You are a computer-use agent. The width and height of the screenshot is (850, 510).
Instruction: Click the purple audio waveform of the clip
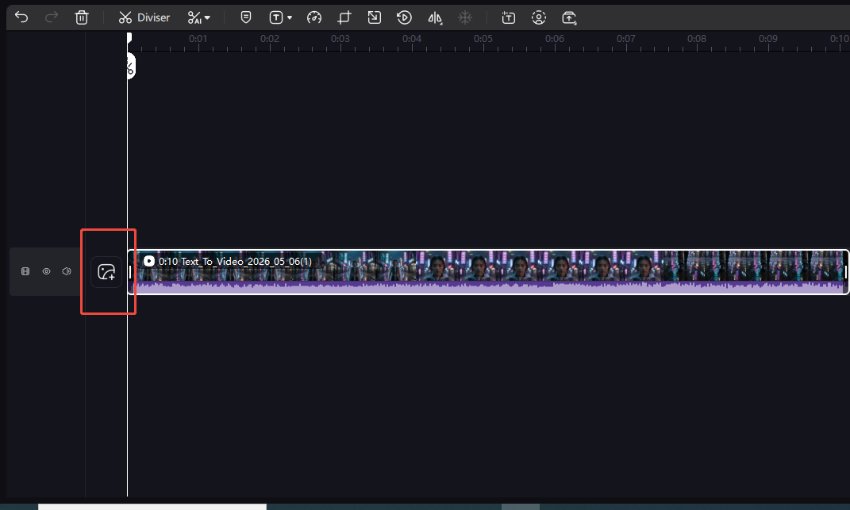tap(488, 288)
